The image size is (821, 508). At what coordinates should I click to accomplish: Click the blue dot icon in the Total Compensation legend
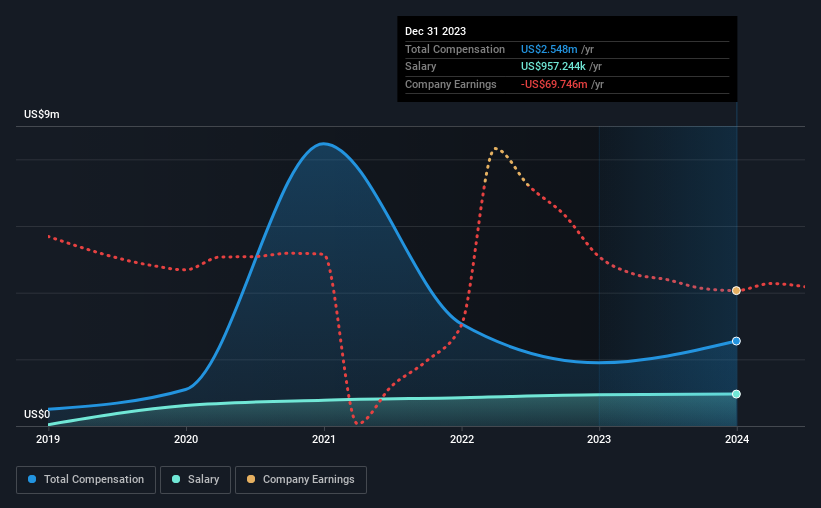(32, 479)
